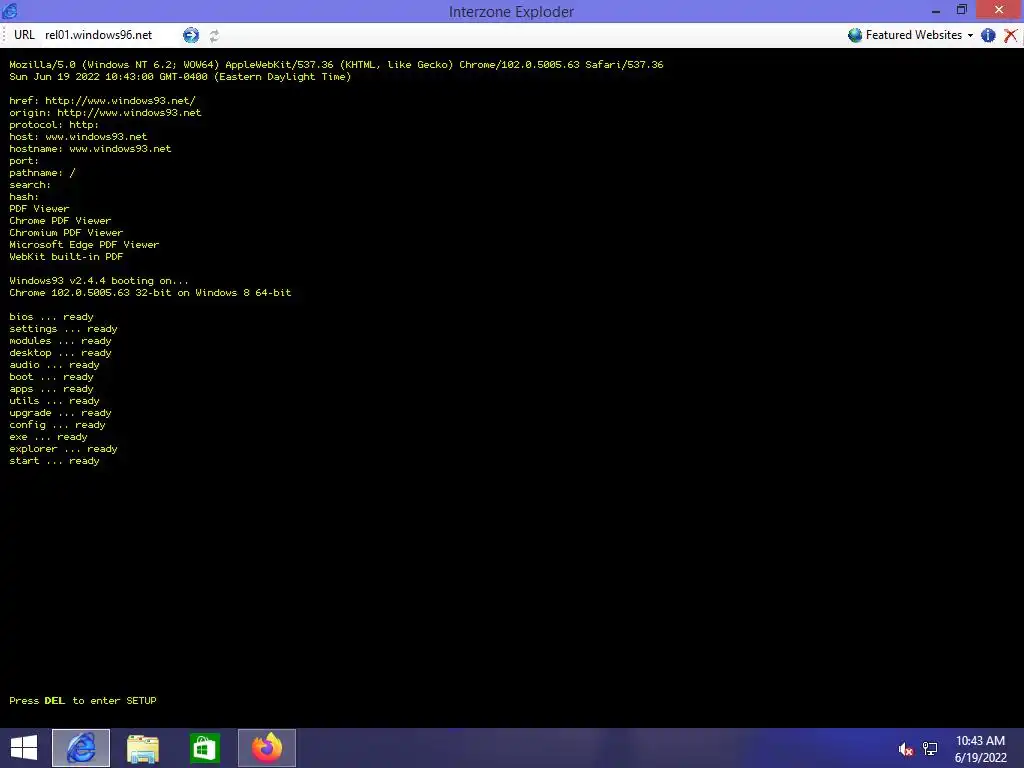The width and height of the screenshot is (1024, 768).
Task: Restore down the Interzone Exploder window
Action: click(x=961, y=10)
